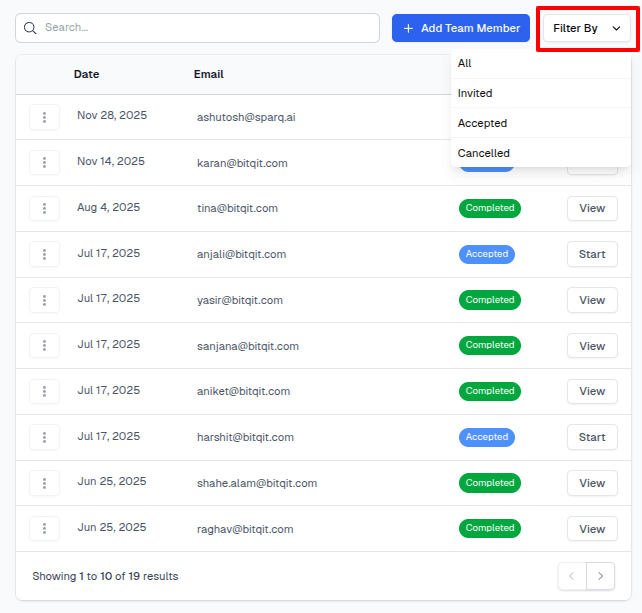Open row menu for anjali@bitqit.com
The image size is (642, 613).
coord(44,254)
